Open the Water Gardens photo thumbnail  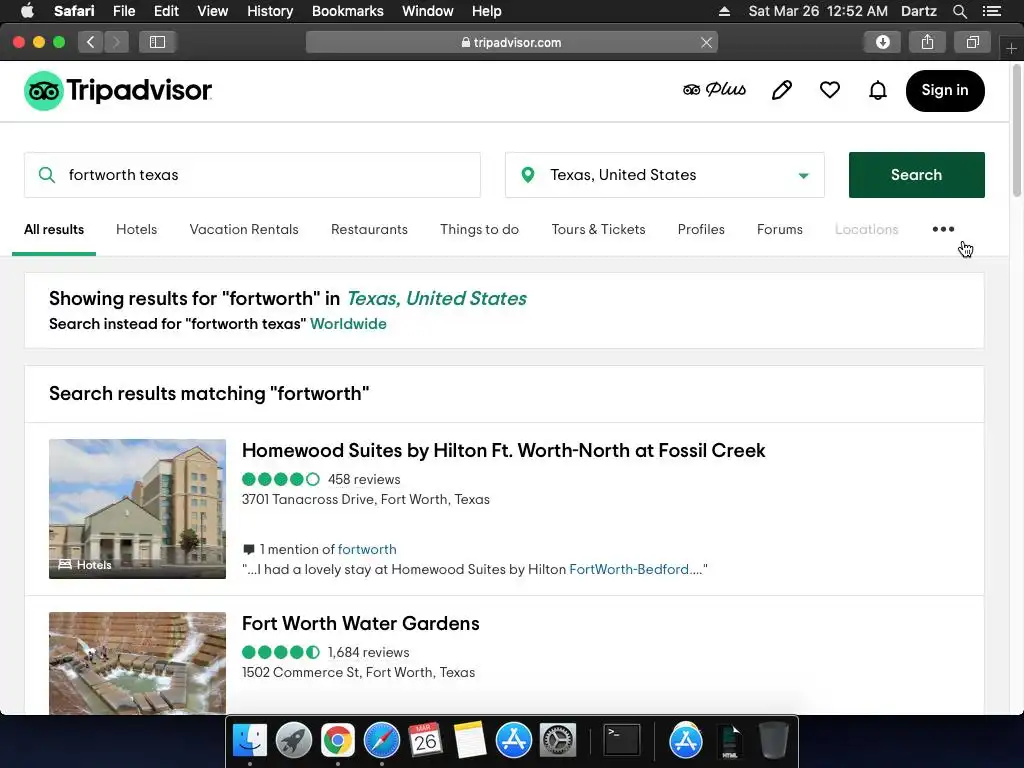(137, 663)
